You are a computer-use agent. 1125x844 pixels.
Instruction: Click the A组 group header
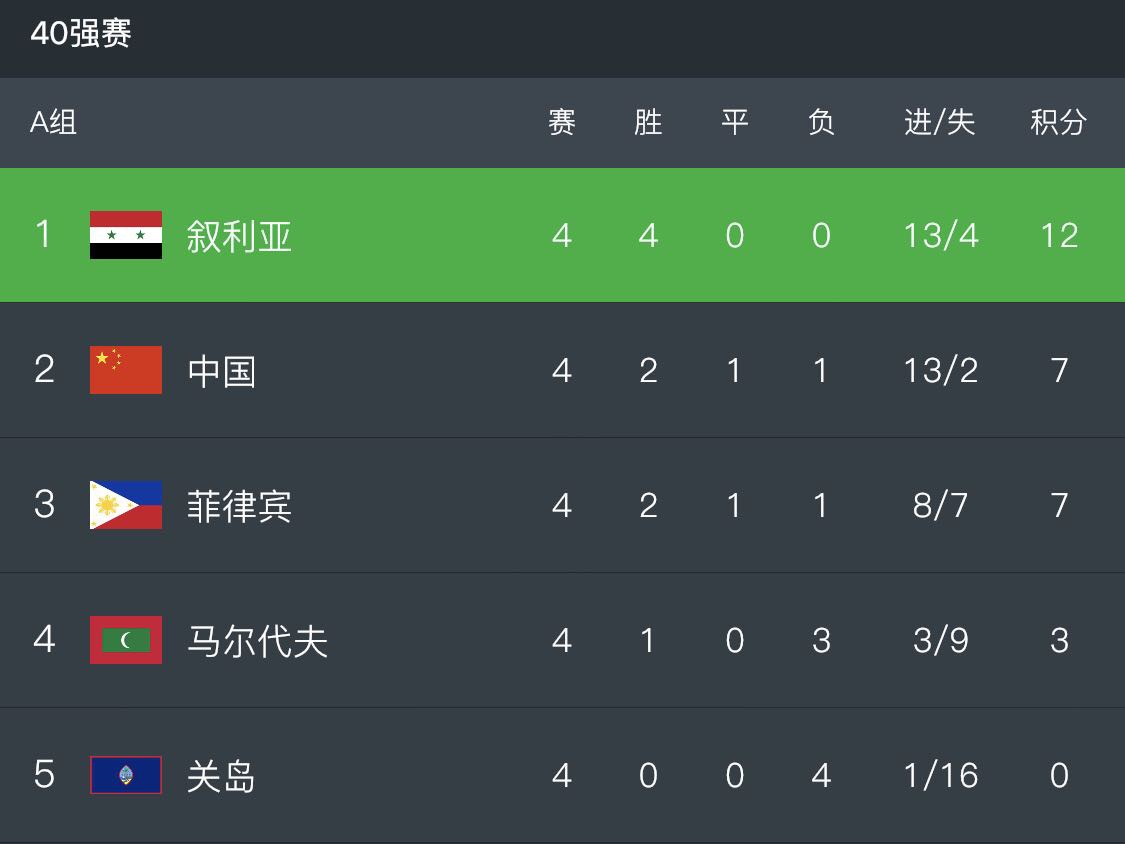click(53, 122)
